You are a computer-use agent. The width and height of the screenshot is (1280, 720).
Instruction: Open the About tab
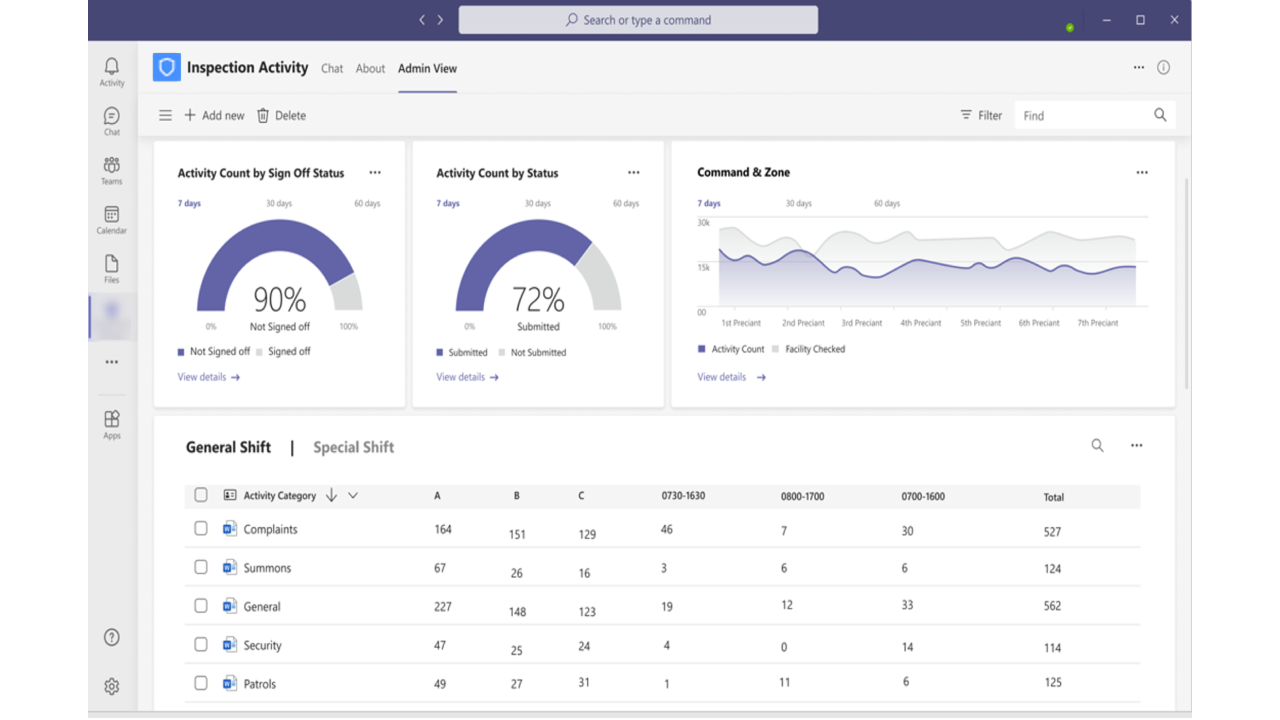(370, 69)
